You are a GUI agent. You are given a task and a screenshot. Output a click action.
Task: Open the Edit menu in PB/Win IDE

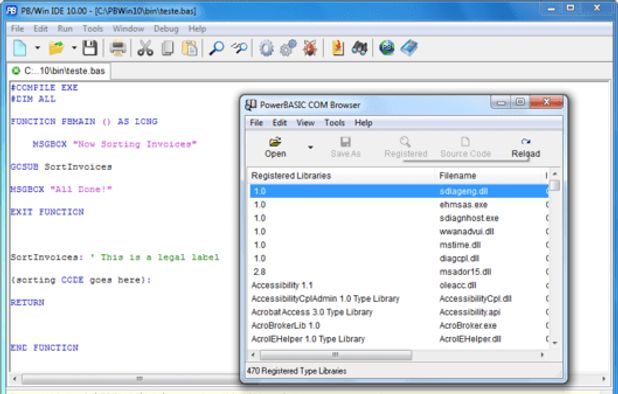40,29
